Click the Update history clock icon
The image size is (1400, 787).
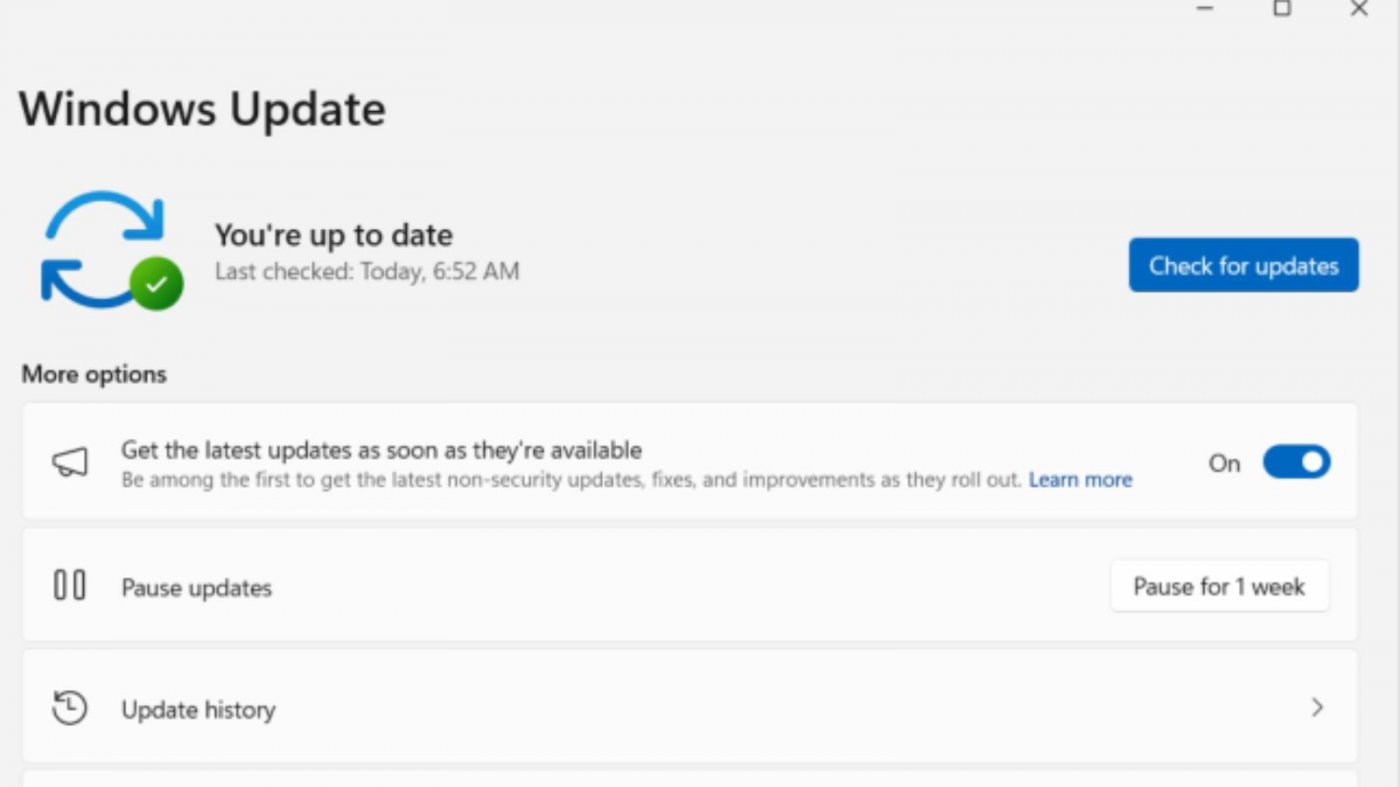tap(70, 708)
